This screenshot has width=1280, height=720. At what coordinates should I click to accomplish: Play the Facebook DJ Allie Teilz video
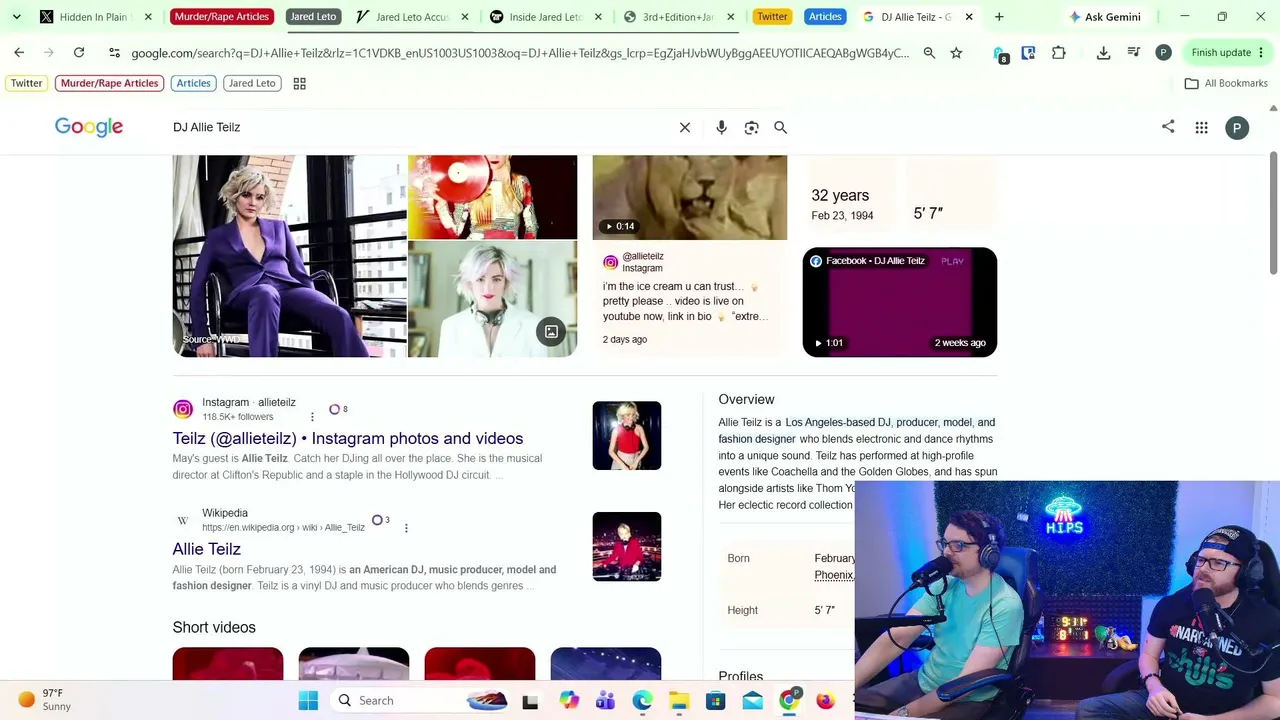[x=900, y=302]
